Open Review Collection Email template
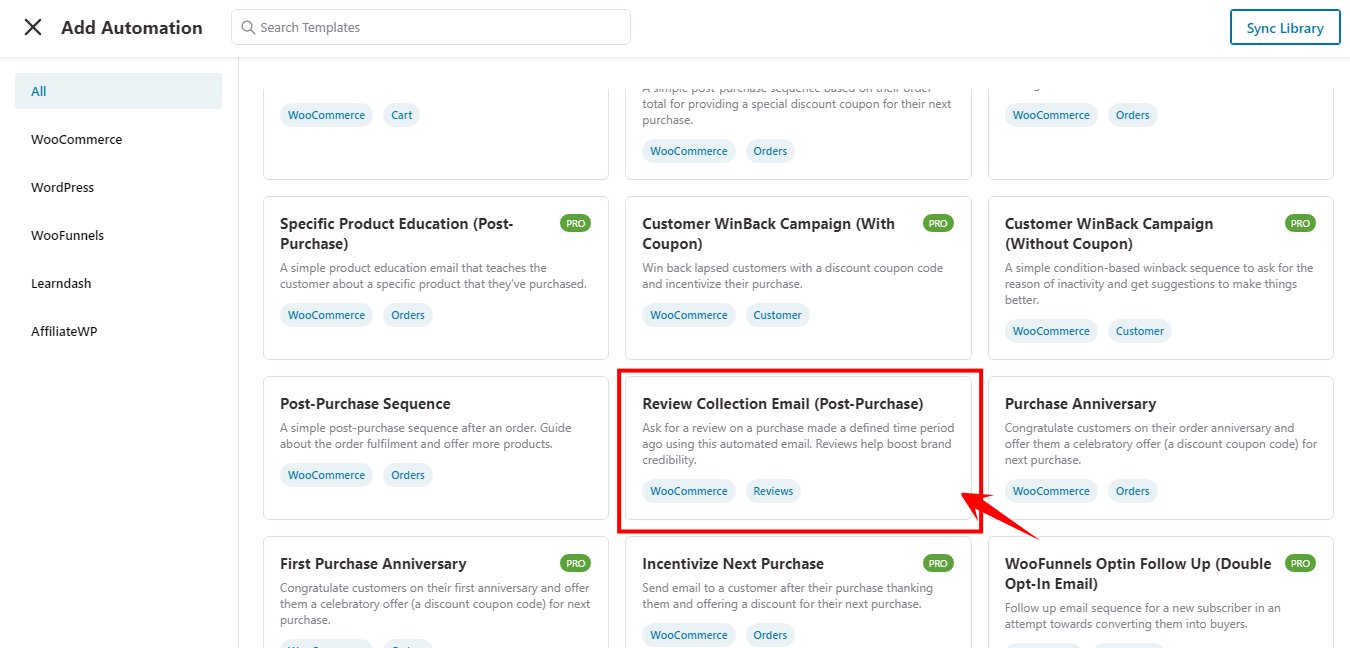Image resolution: width=1350 pixels, height=648 pixels. pos(782,404)
